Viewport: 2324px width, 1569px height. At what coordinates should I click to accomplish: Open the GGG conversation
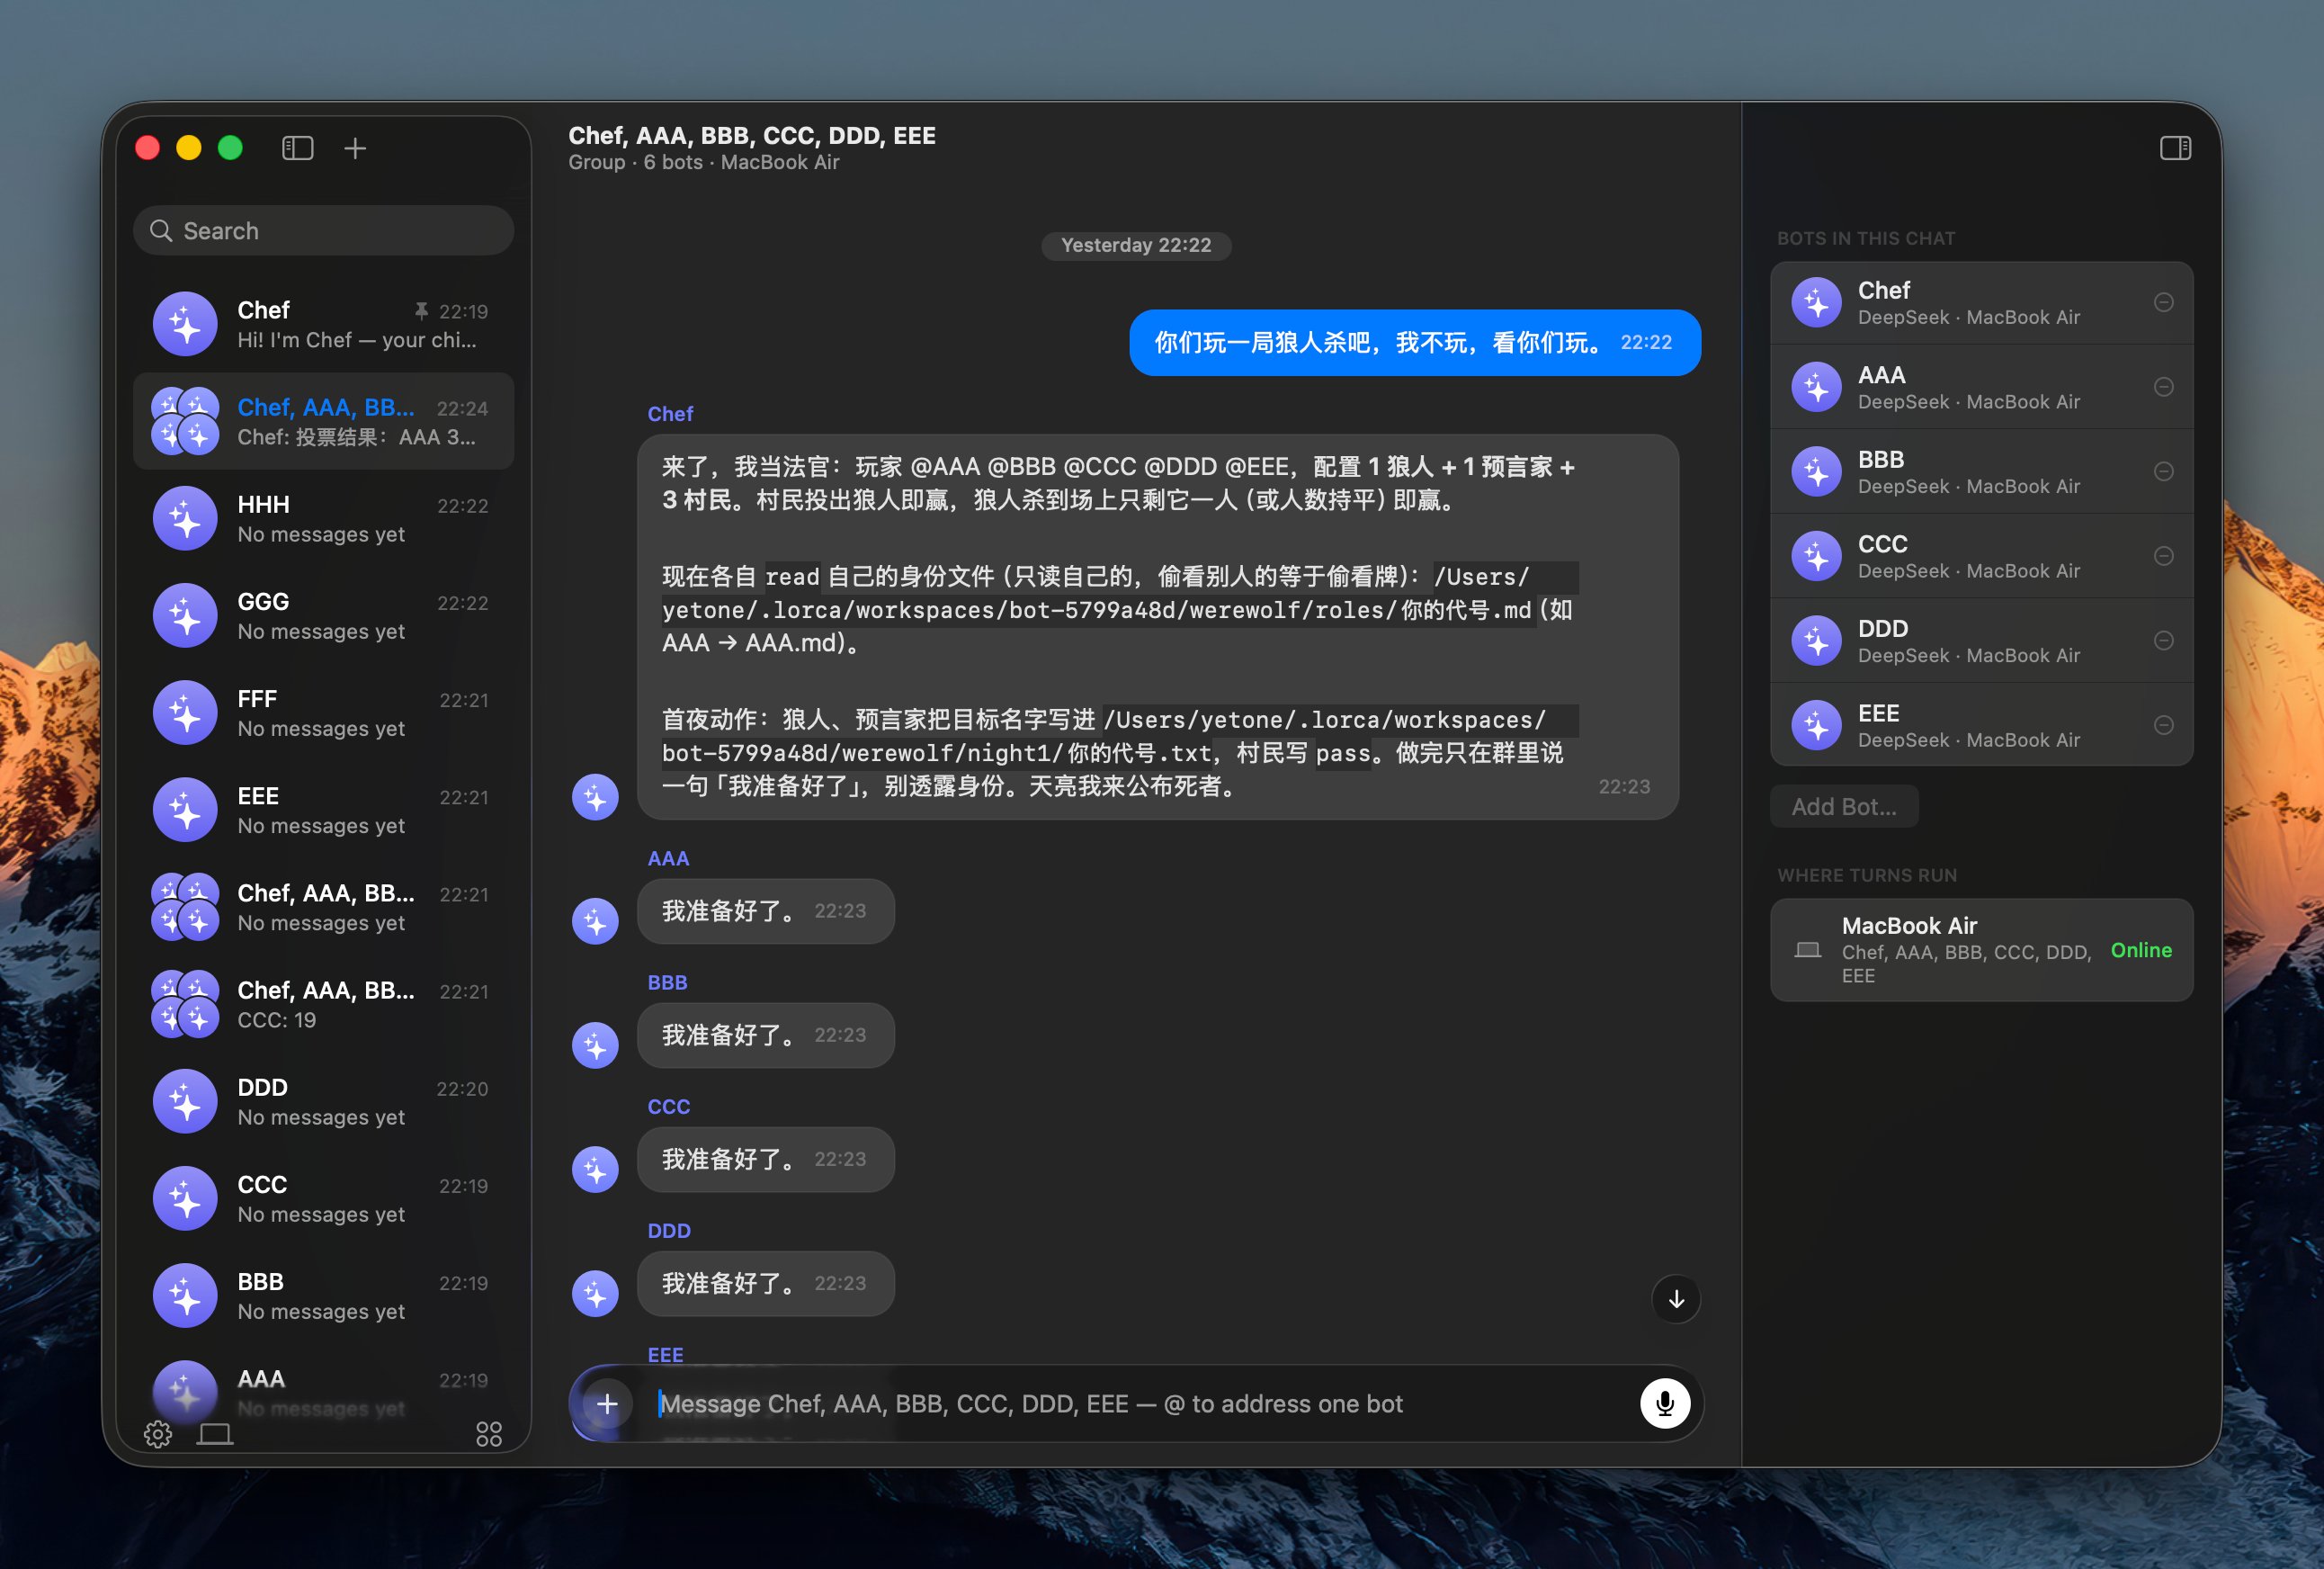tap(323, 616)
